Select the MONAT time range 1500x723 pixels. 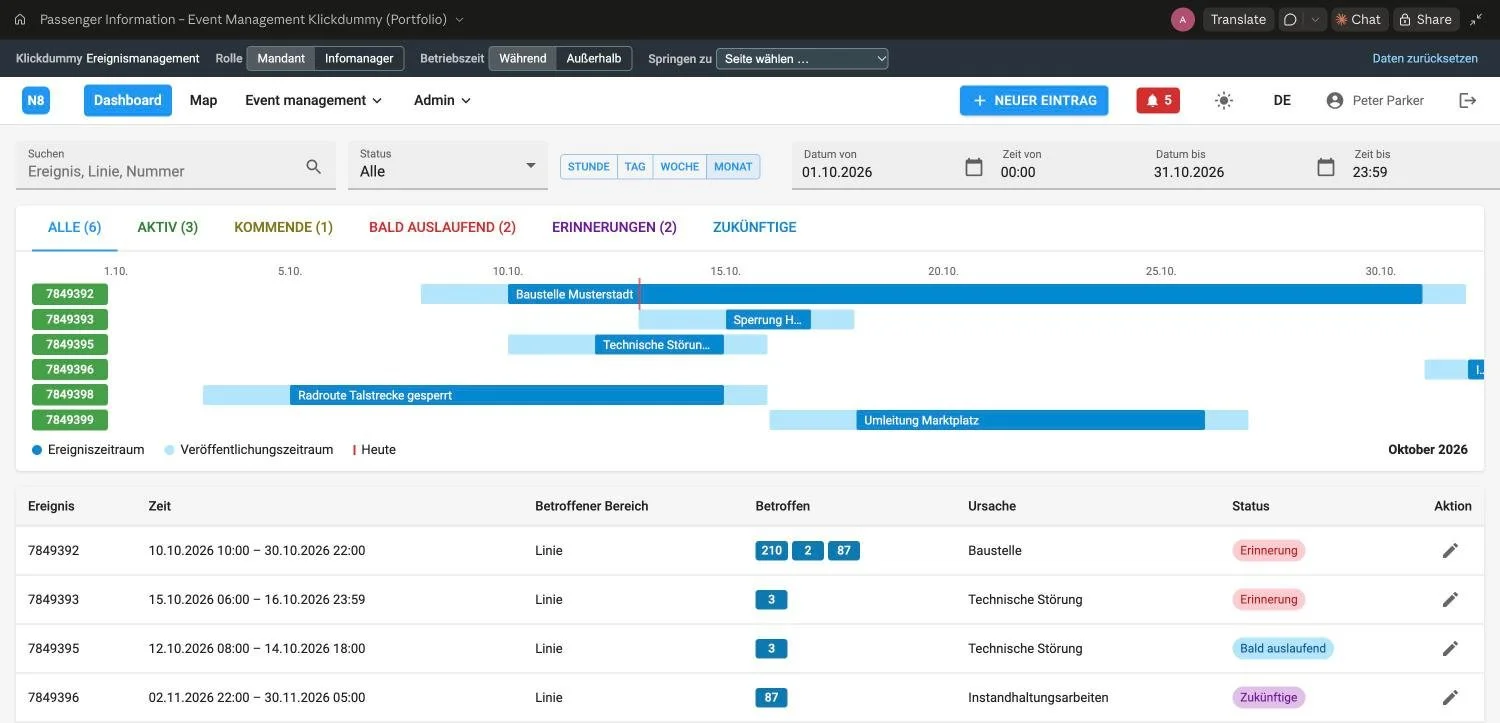tap(733, 167)
